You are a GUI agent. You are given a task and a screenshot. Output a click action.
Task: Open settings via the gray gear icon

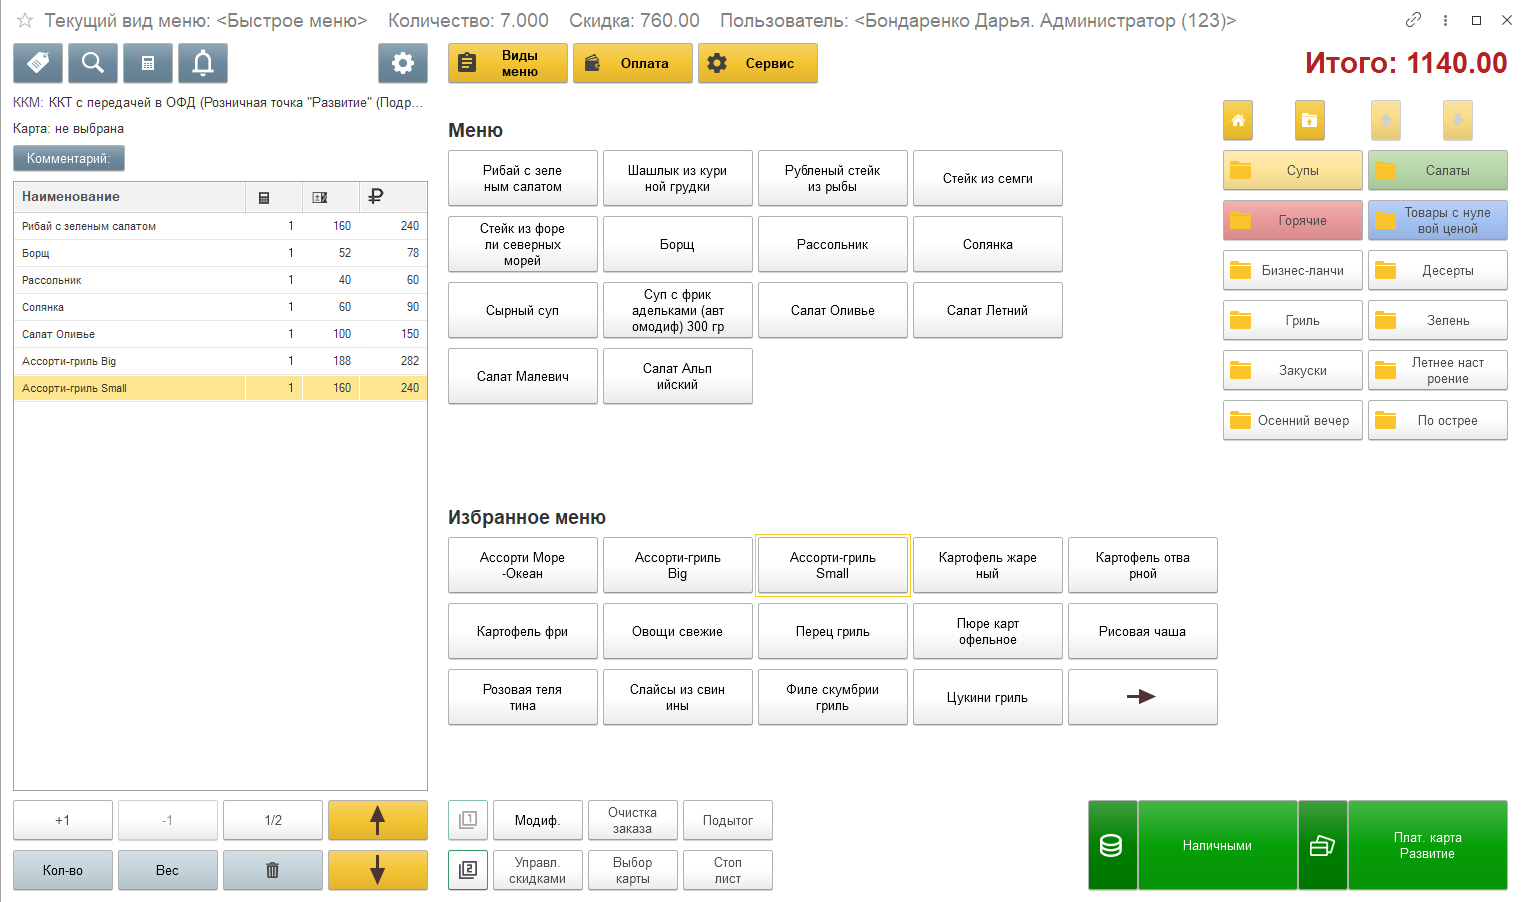point(403,63)
